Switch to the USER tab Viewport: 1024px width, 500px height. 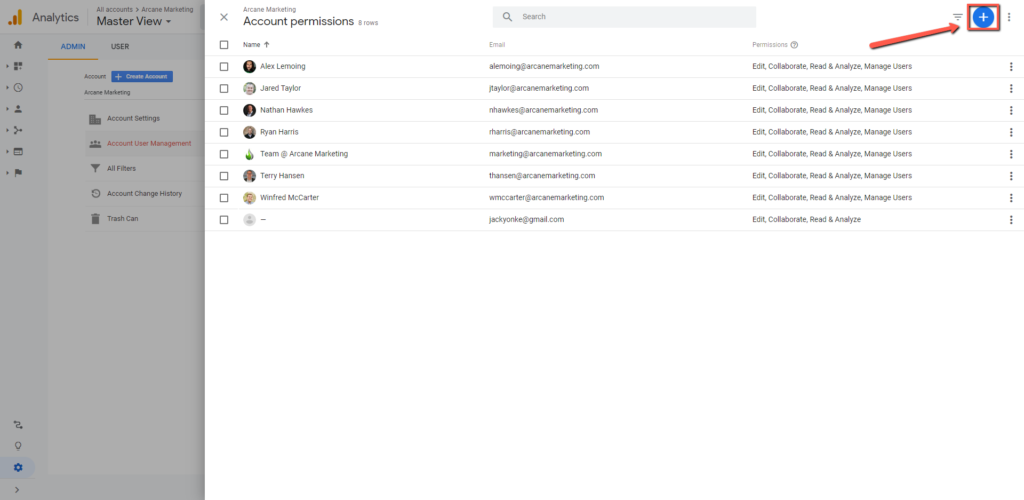pyautogui.click(x=120, y=47)
